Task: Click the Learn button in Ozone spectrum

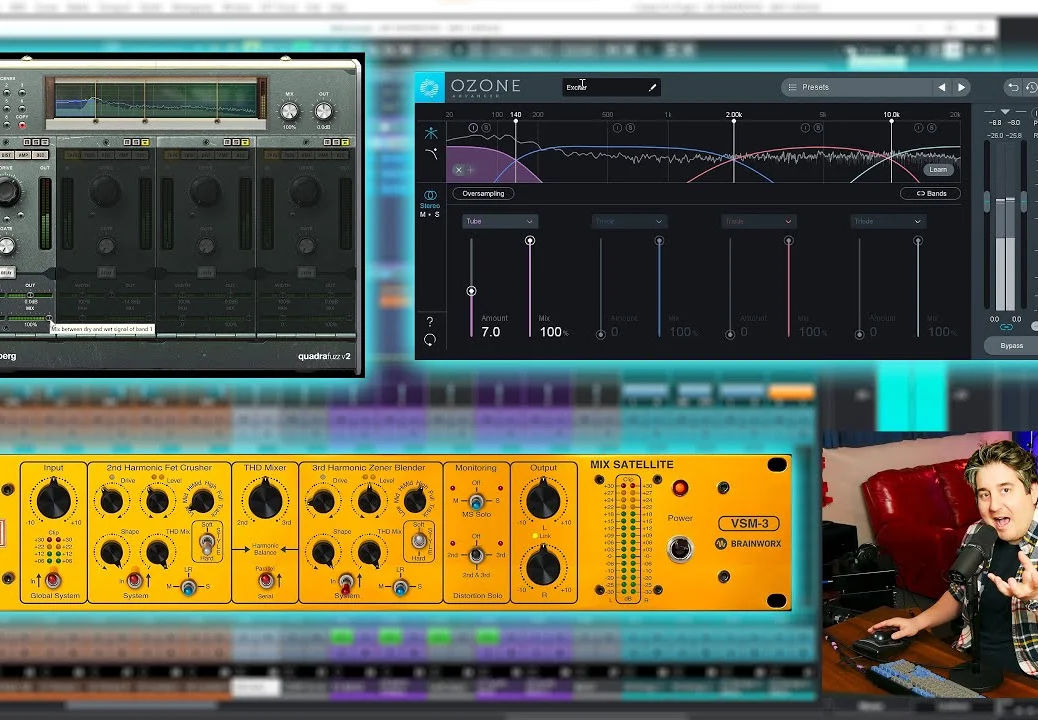Action: pyautogui.click(x=938, y=170)
